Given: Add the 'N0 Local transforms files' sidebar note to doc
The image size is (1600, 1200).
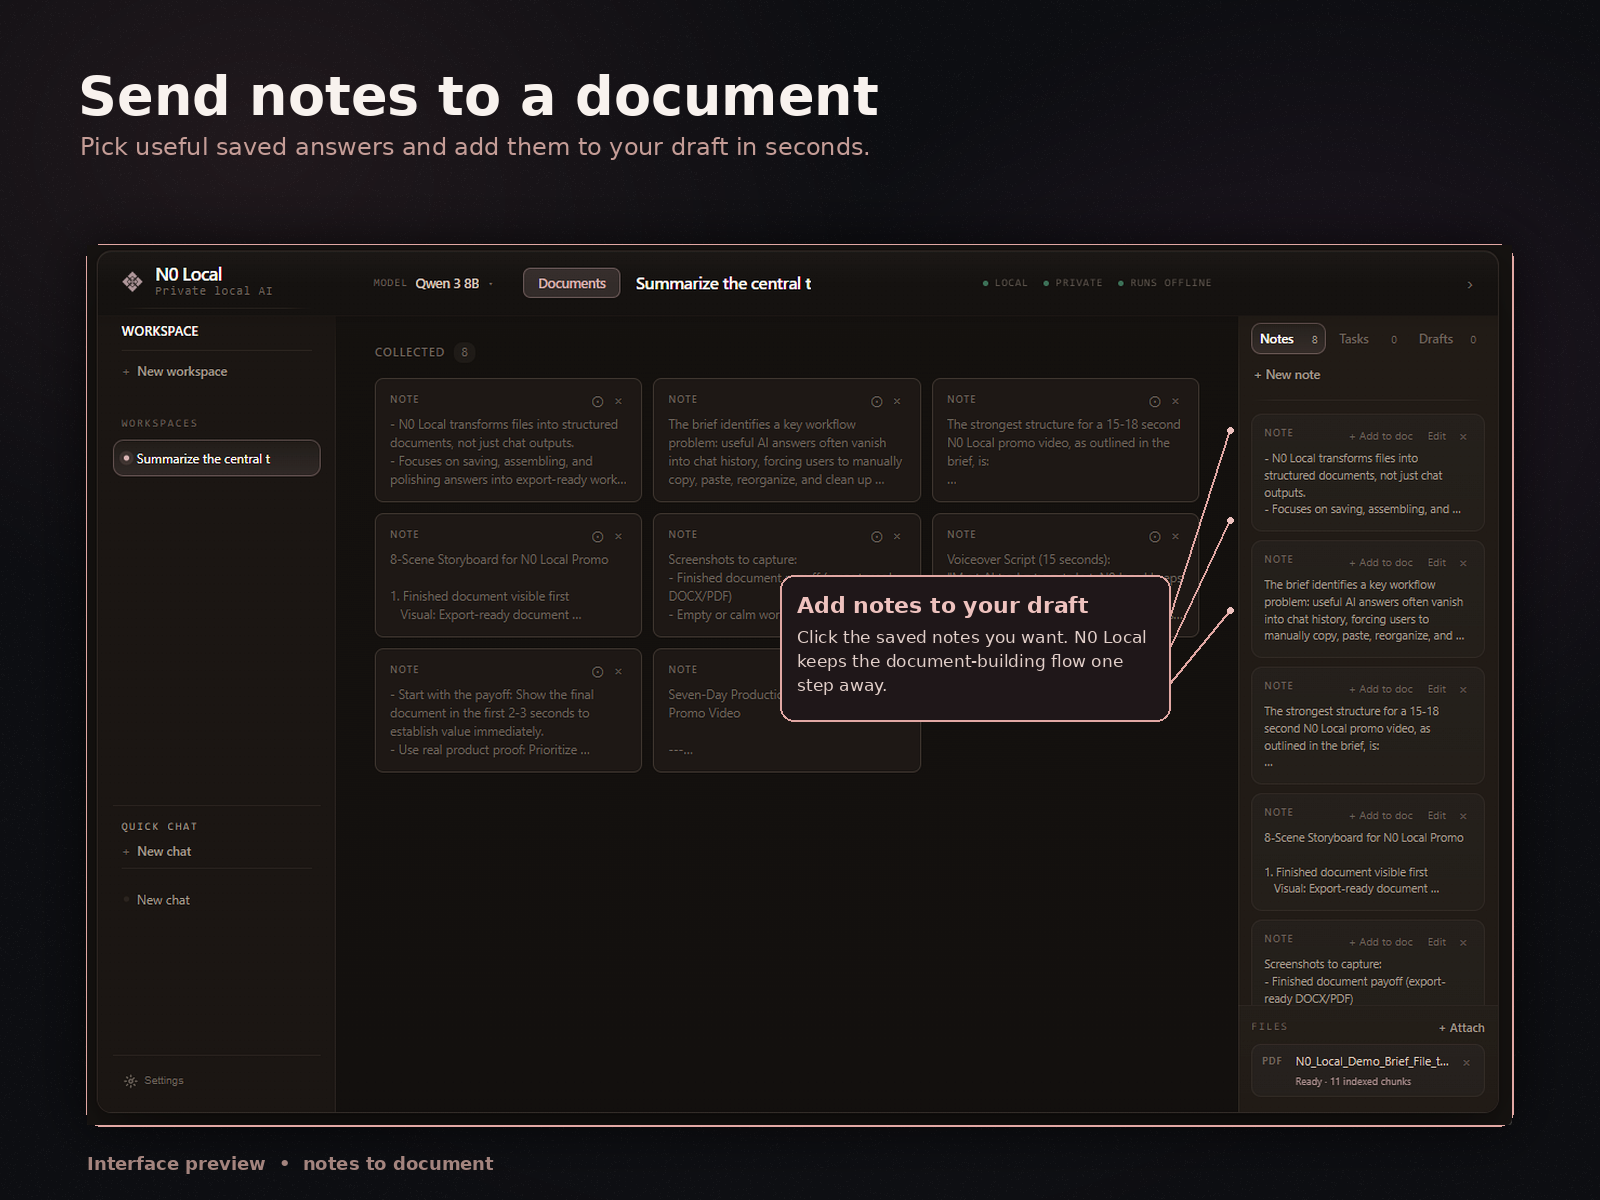Looking at the screenshot, I should 1381,437.
